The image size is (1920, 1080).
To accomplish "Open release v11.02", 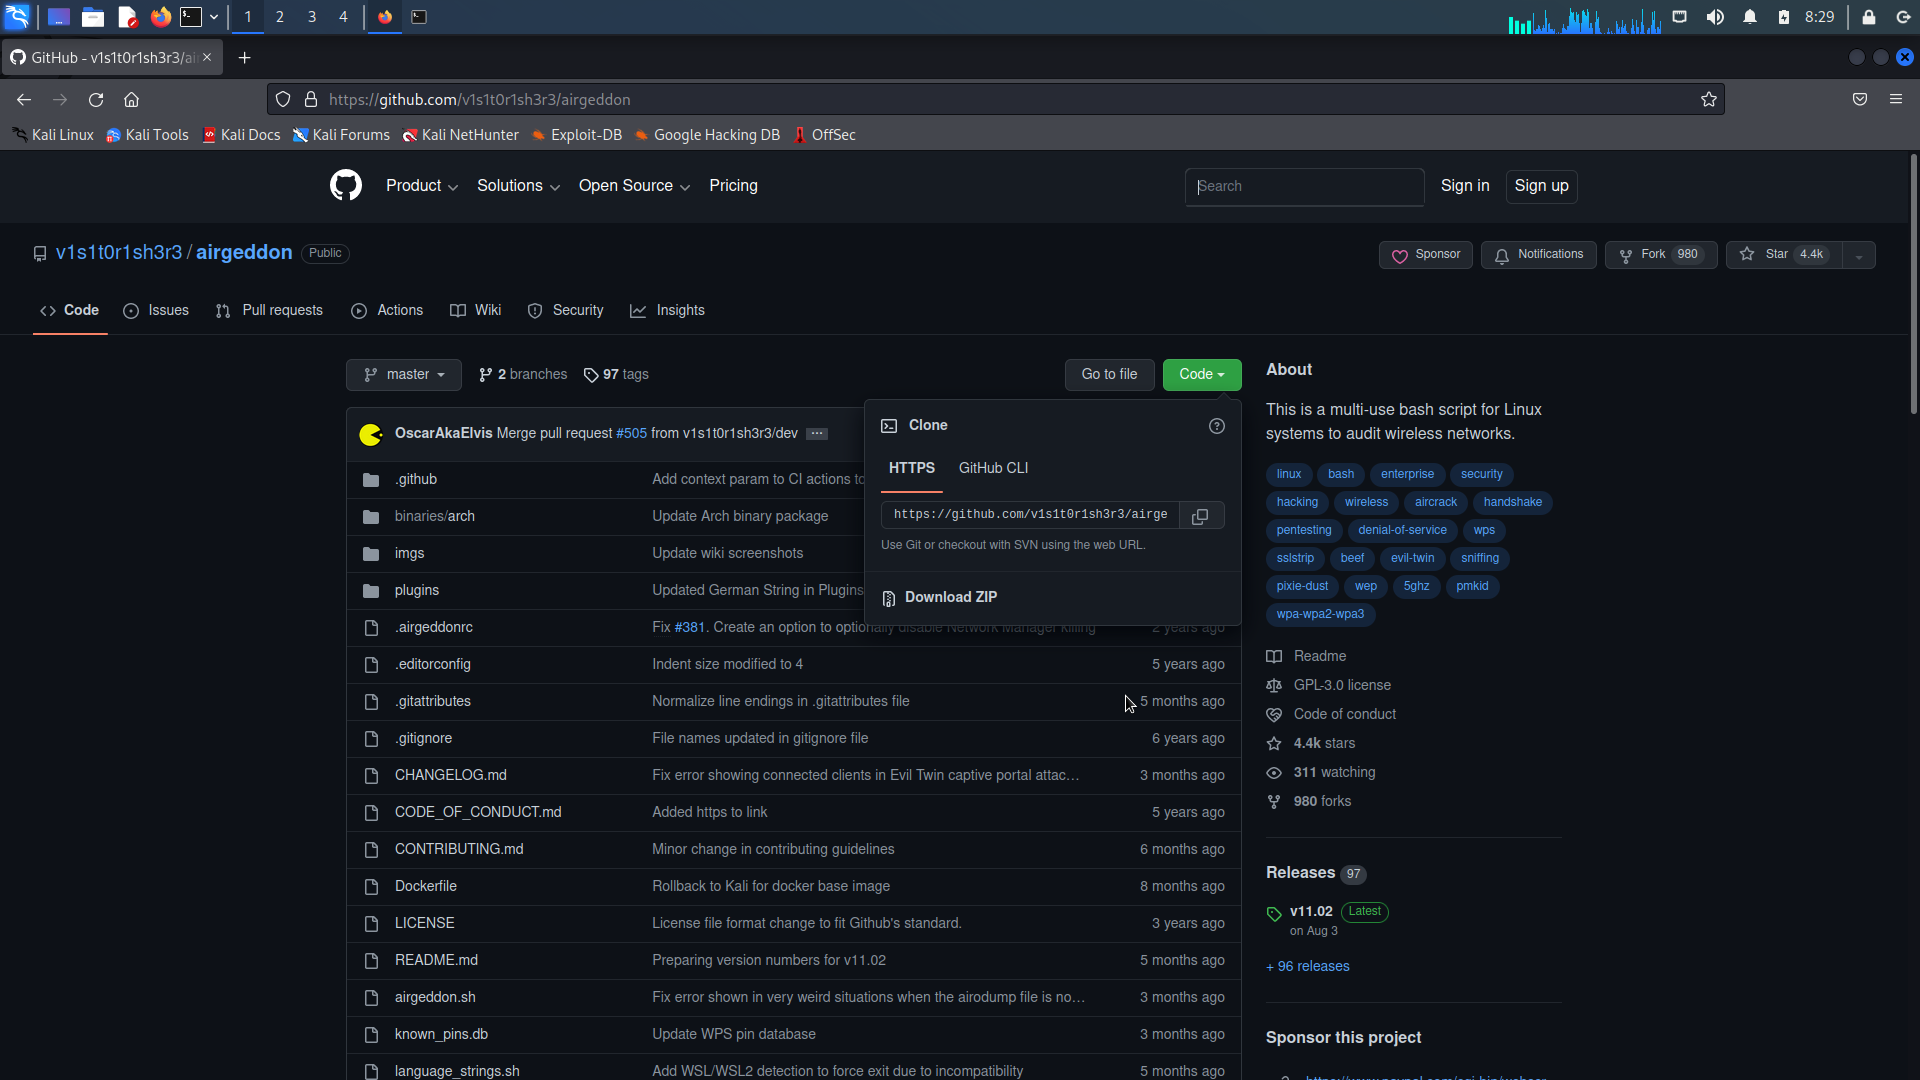I will (x=1311, y=912).
